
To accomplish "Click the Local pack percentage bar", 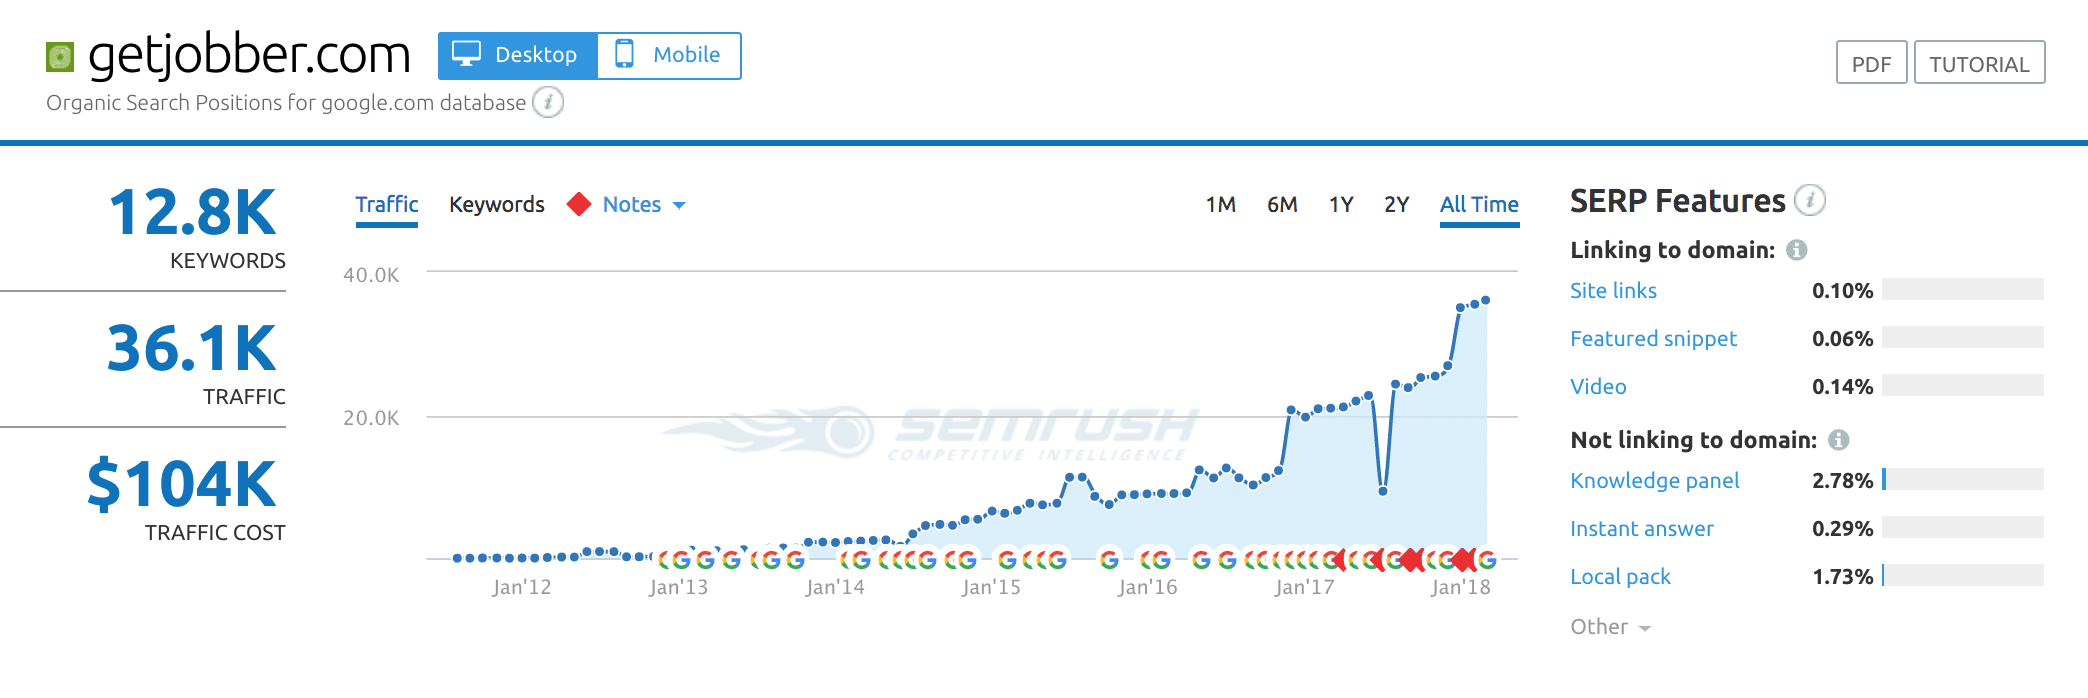I will point(1963,575).
